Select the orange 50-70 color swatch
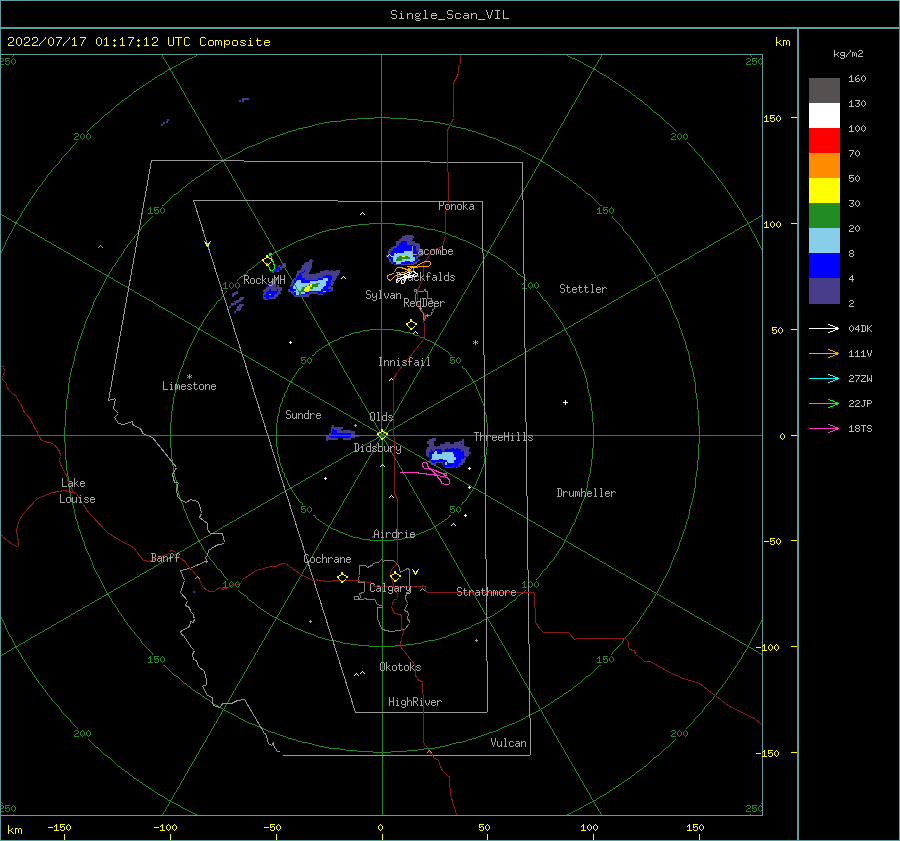This screenshot has width=900, height=841. point(824,166)
